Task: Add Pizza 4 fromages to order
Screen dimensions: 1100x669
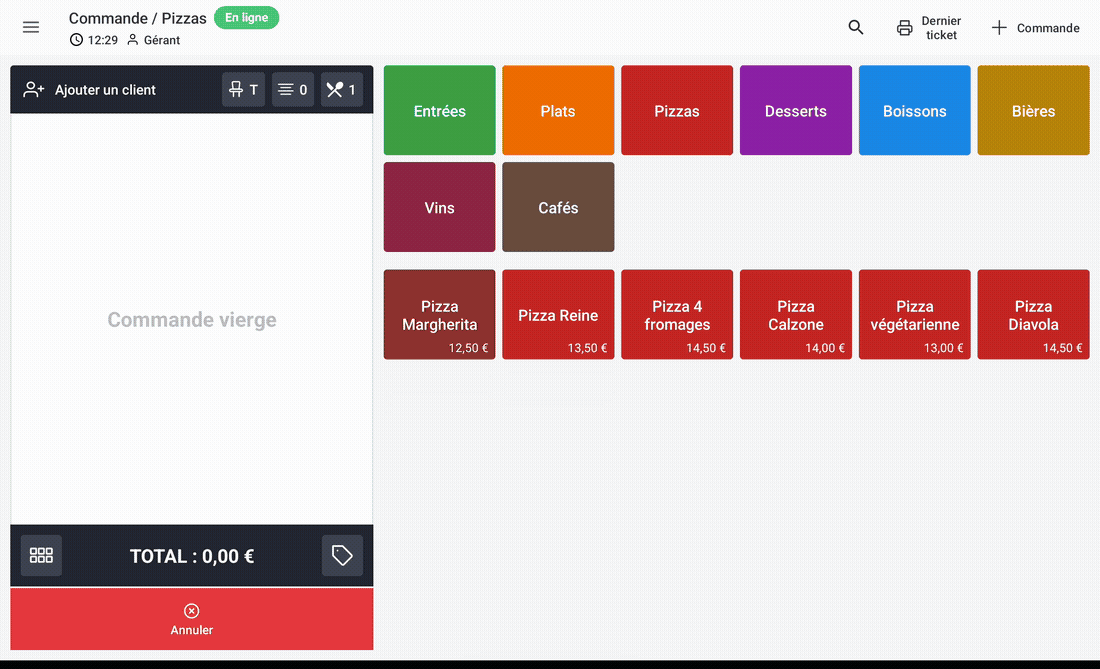Action: pyautogui.click(x=677, y=314)
